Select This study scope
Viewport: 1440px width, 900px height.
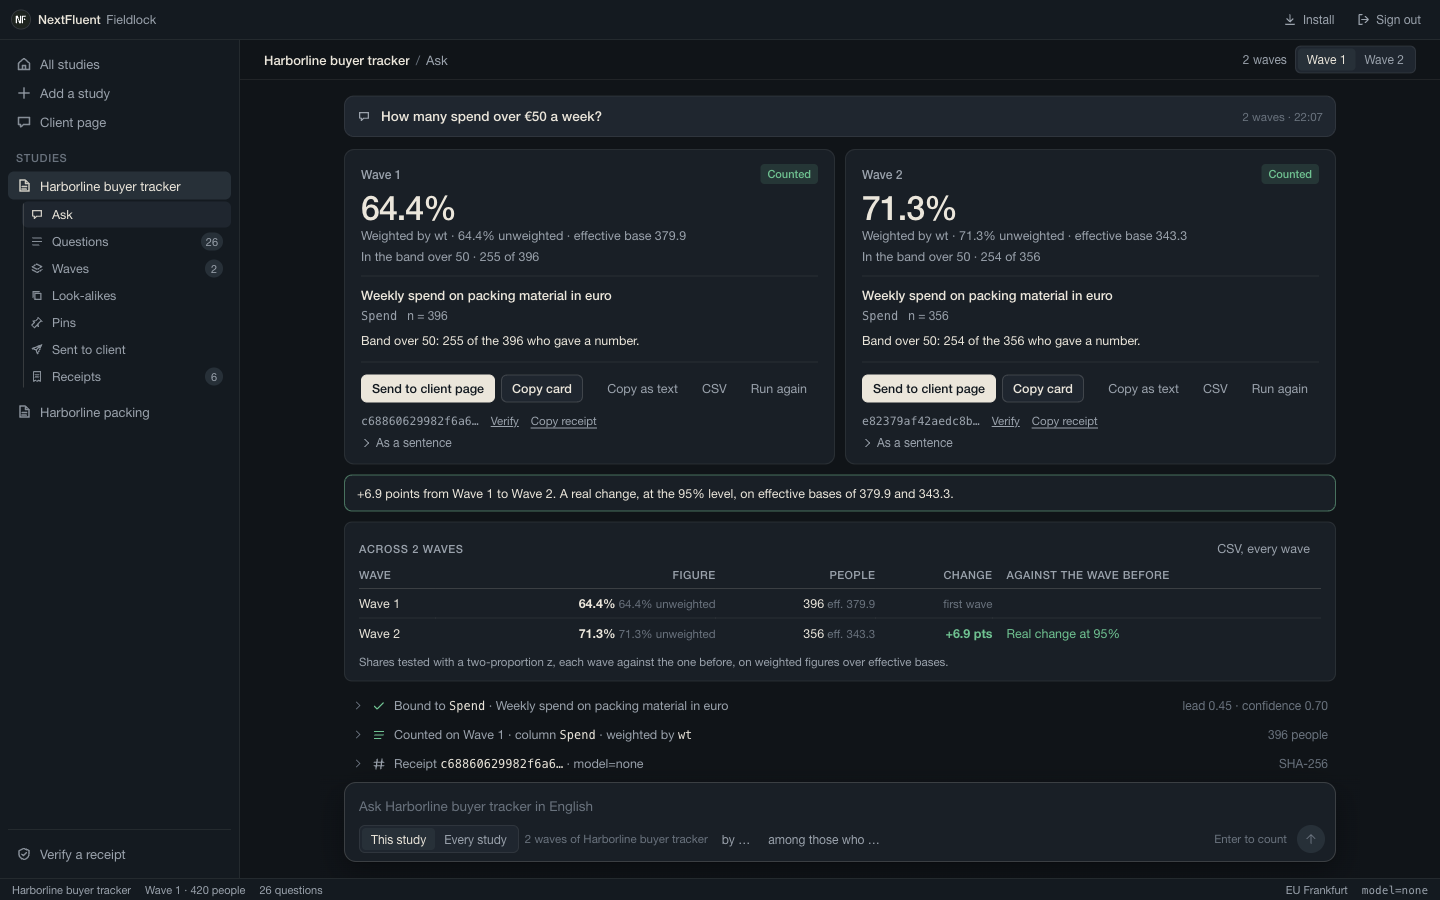pos(398,840)
